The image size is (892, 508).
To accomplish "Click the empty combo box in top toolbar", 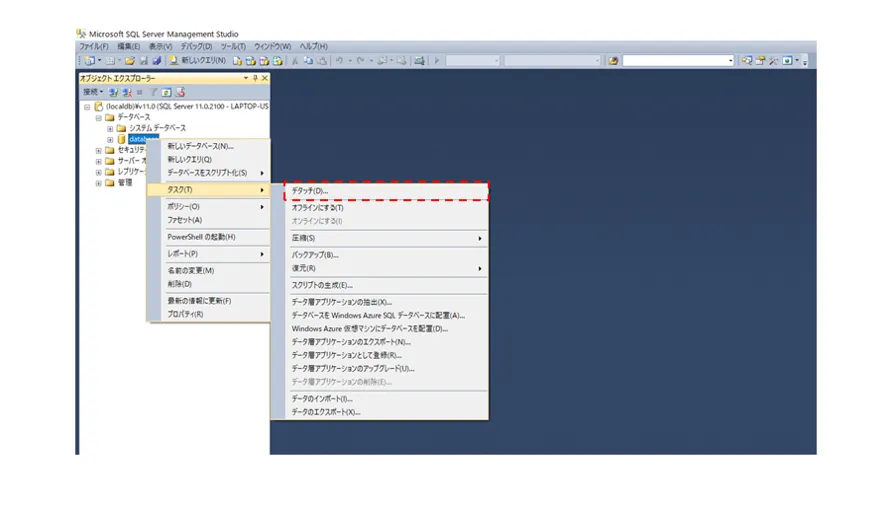I will tap(678, 61).
